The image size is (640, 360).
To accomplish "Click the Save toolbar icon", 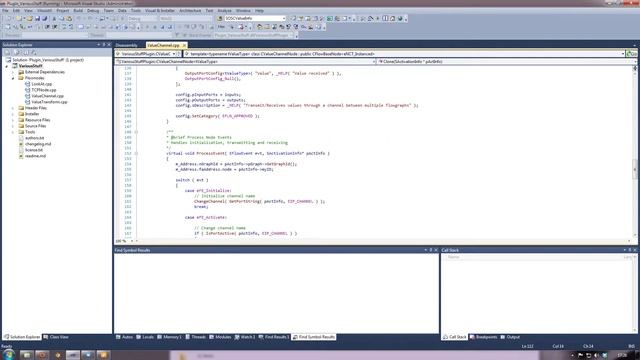I will point(37,19).
